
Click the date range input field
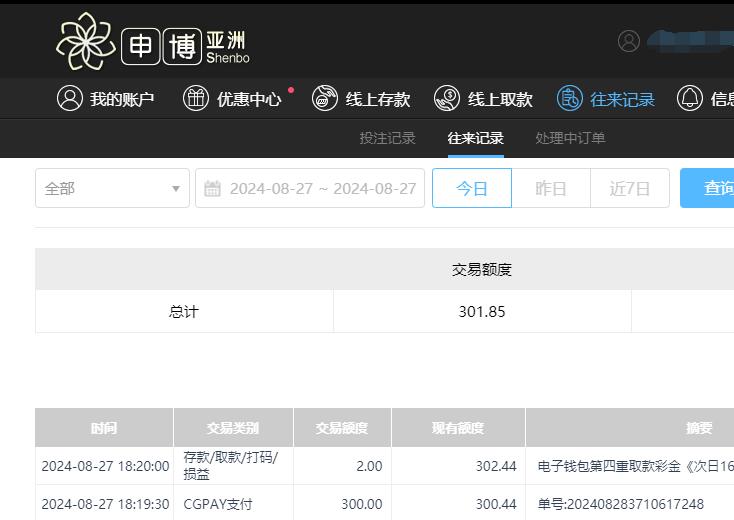click(x=310, y=188)
